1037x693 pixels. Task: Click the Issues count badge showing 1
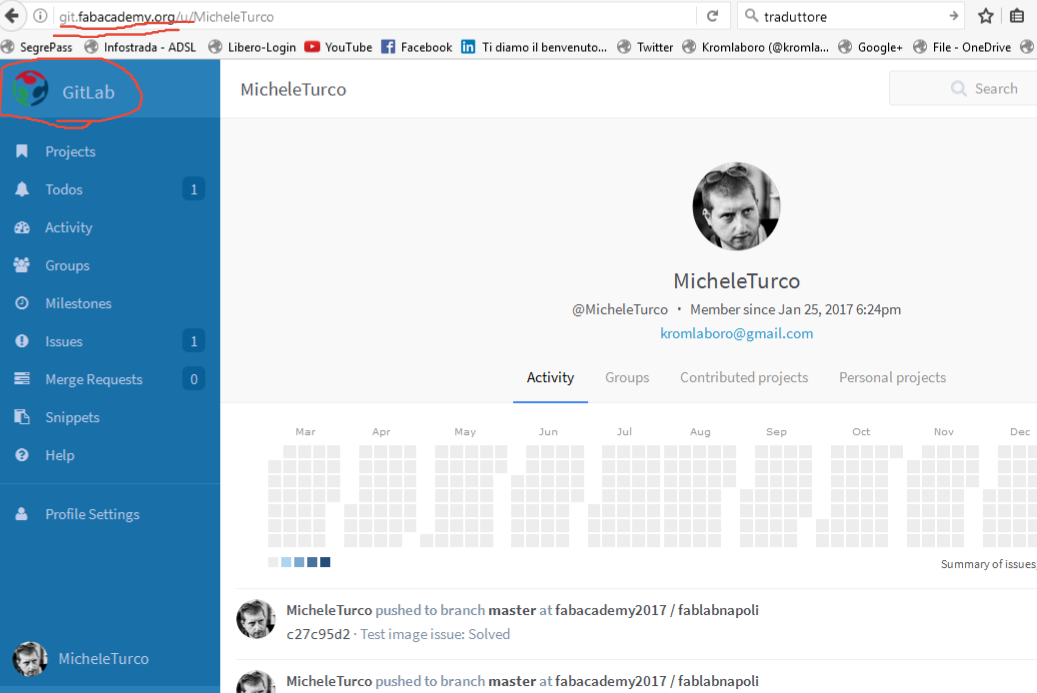194,341
